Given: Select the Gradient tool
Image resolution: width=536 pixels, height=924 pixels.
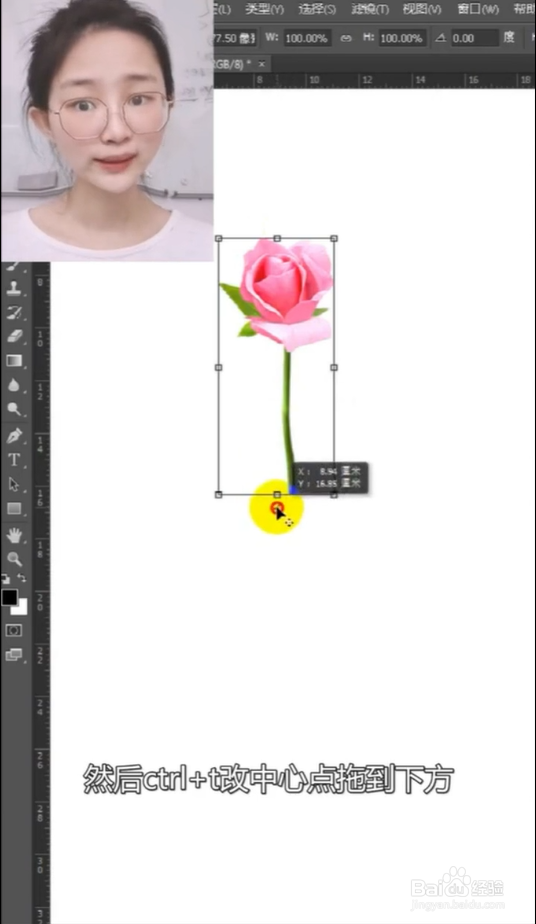Looking at the screenshot, I should 14,361.
